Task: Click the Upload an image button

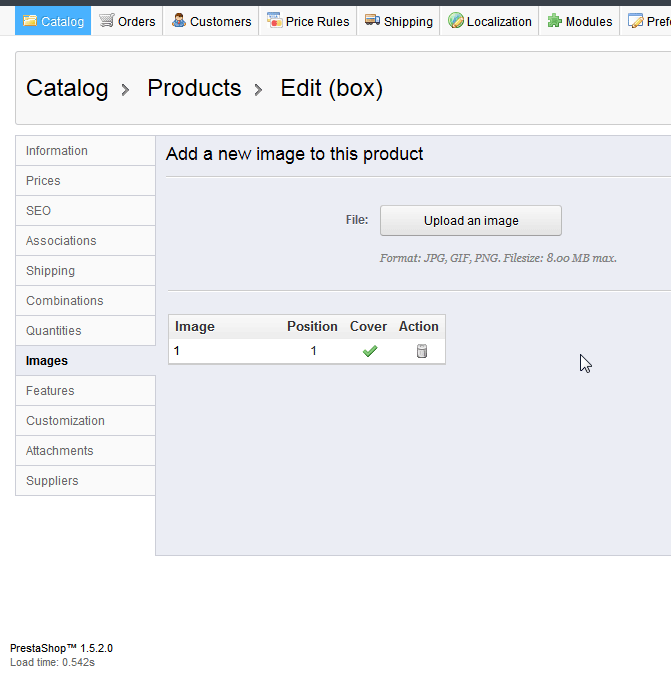Action: pyautogui.click(x=471, y=221)
